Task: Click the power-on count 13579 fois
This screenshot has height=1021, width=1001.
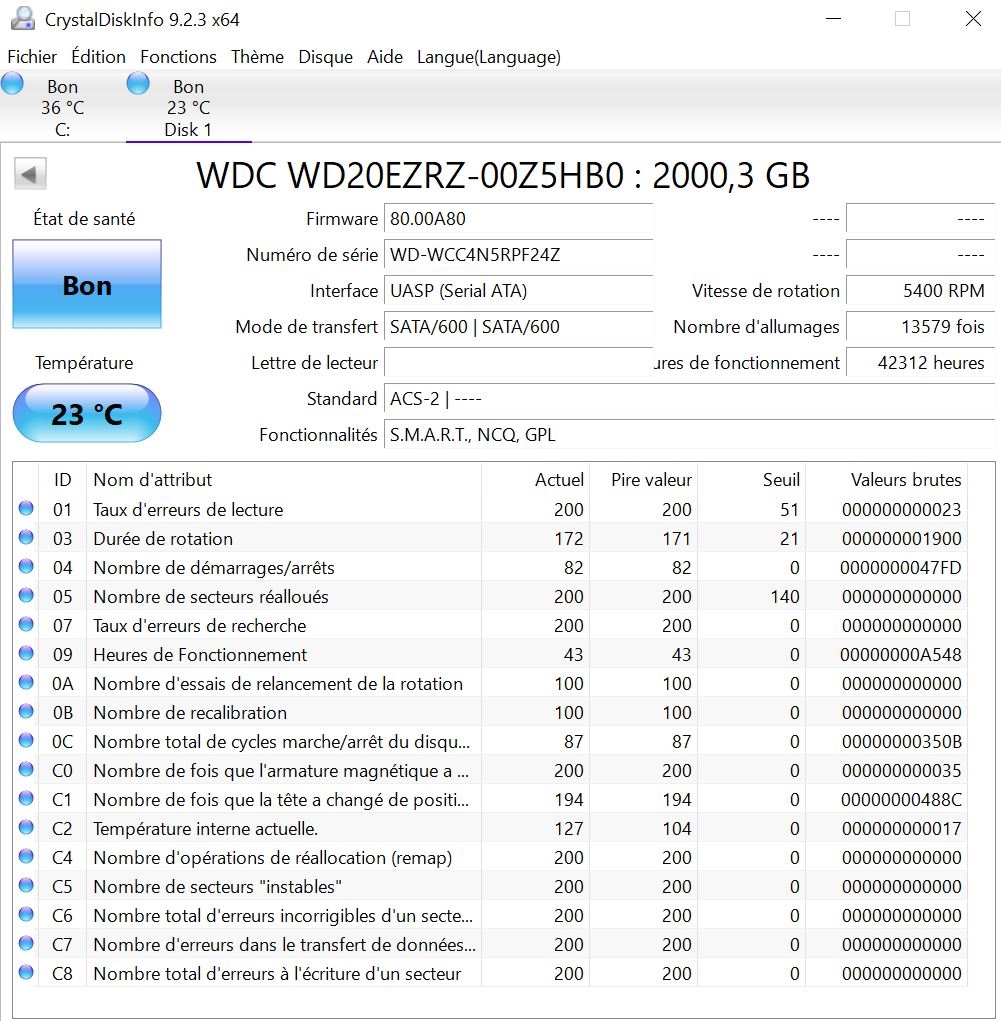Action: (920, 326)
